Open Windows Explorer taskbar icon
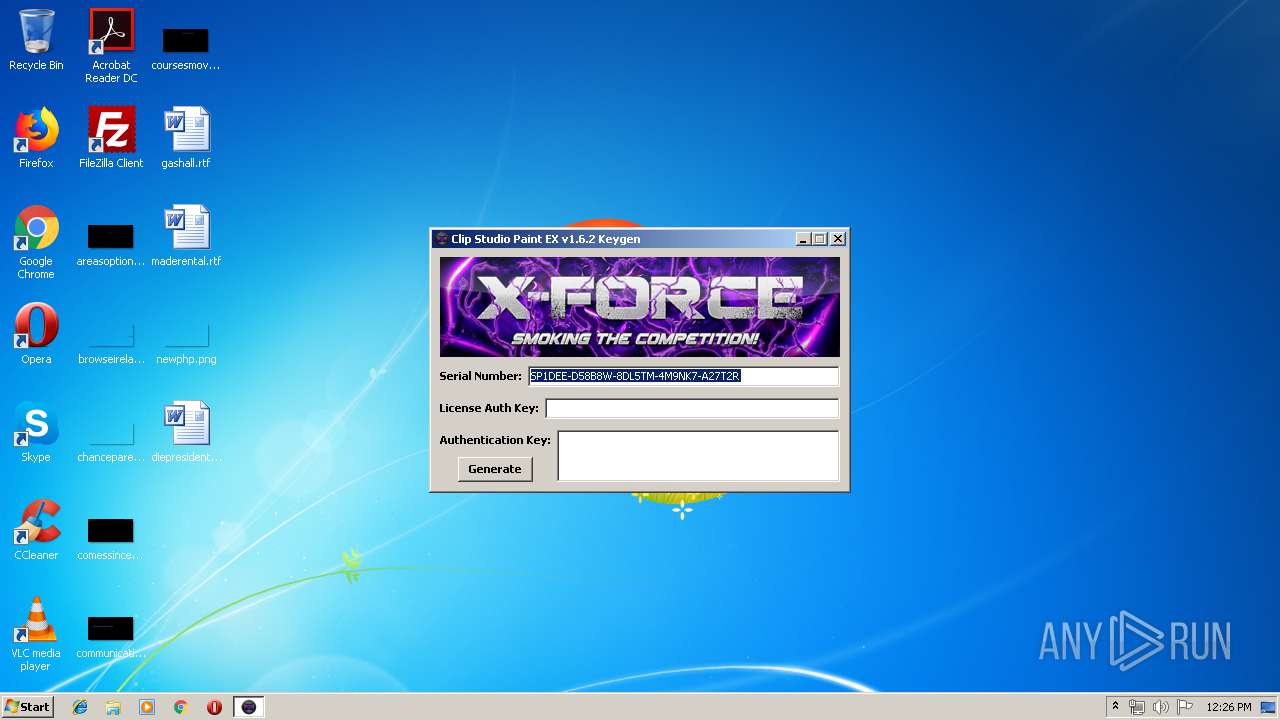 coord(113,707)
